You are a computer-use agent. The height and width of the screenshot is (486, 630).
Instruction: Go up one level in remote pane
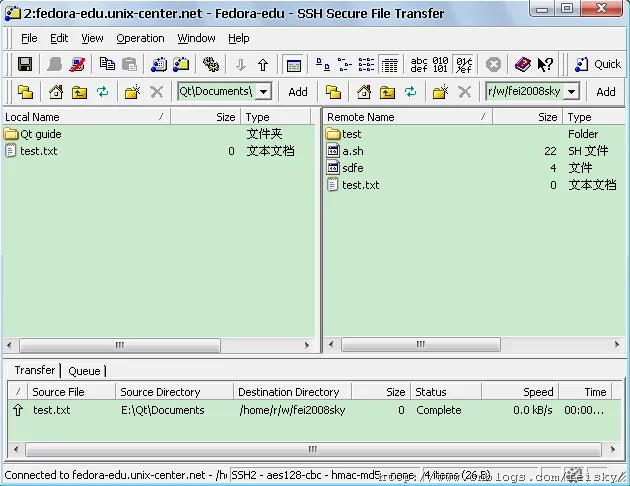click(x=387, y=92)
